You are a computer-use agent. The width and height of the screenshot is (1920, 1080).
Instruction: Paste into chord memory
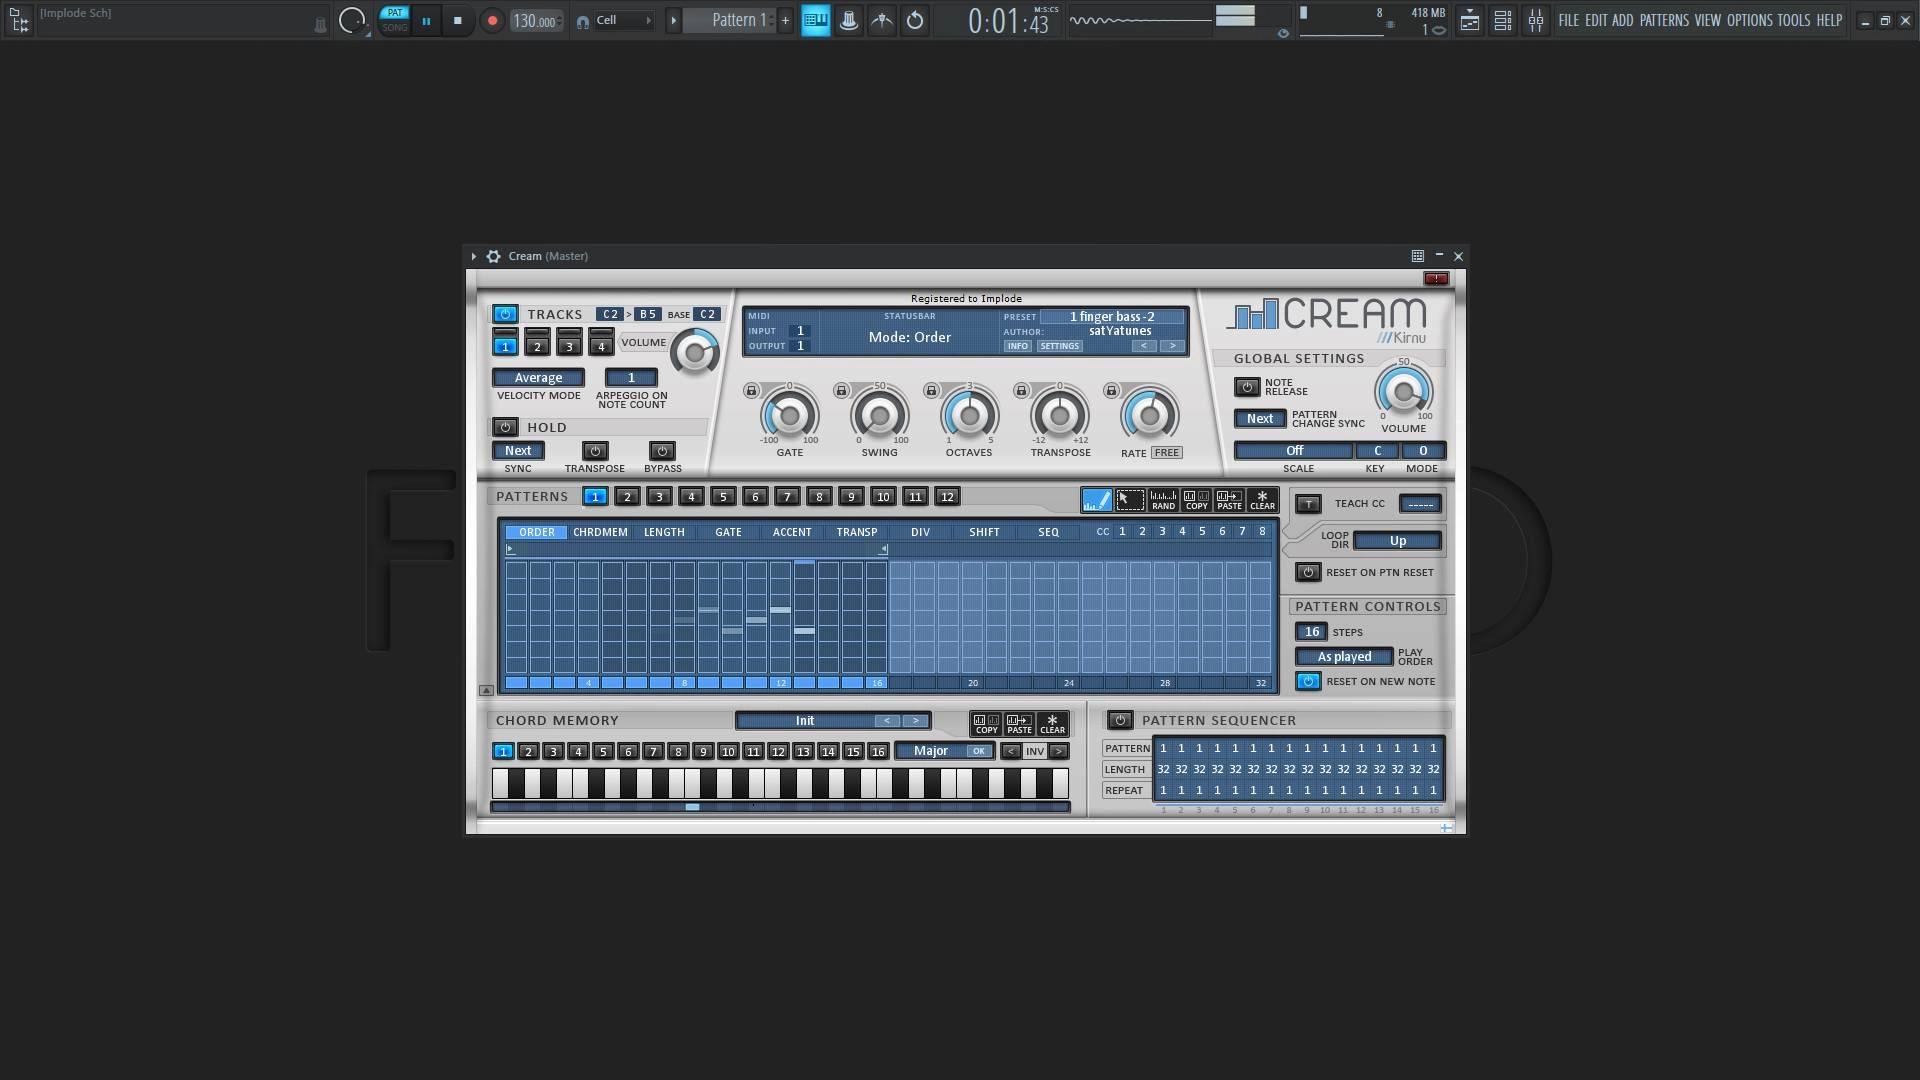pos(1019,723)
